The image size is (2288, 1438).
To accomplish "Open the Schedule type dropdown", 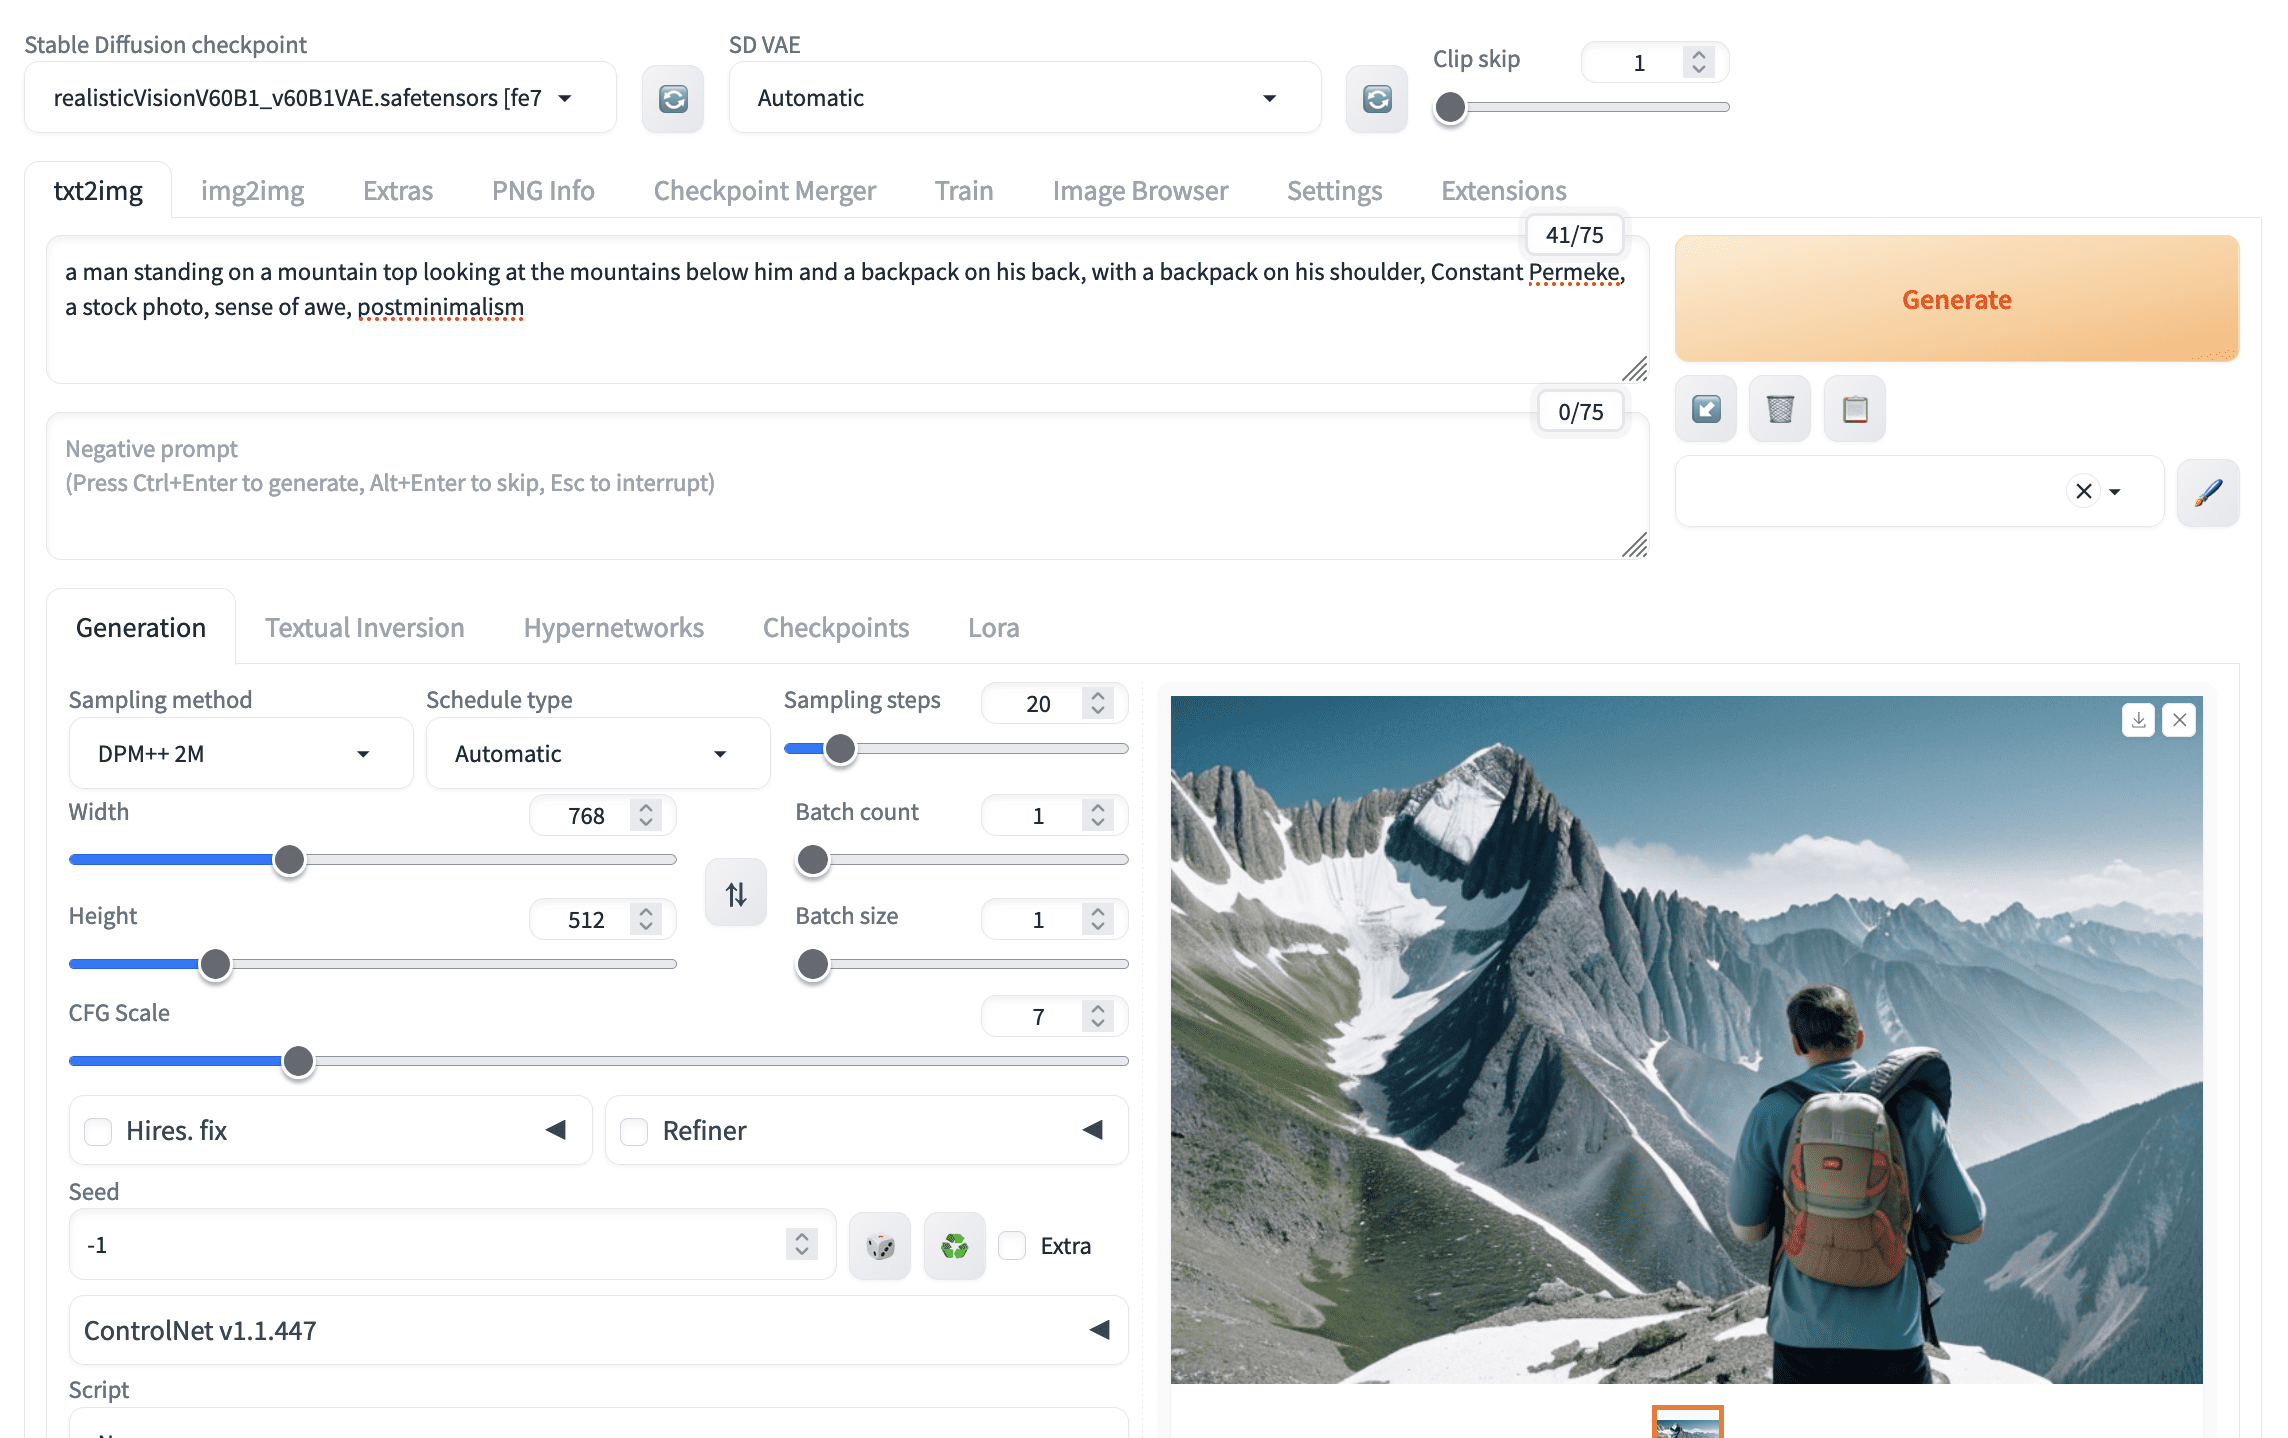I will (598, 754).
